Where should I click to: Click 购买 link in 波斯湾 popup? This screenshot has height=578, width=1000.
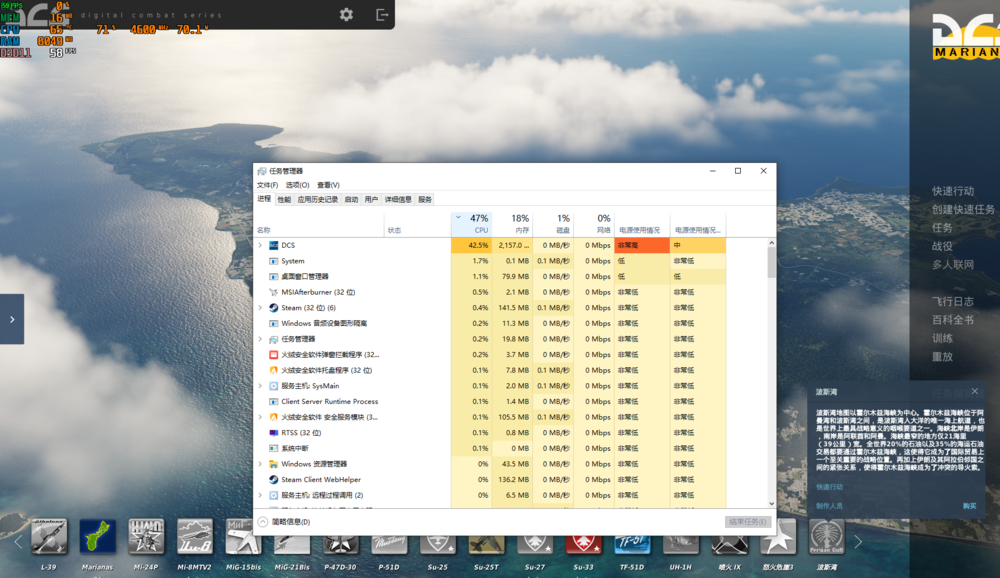pos(969,505)
